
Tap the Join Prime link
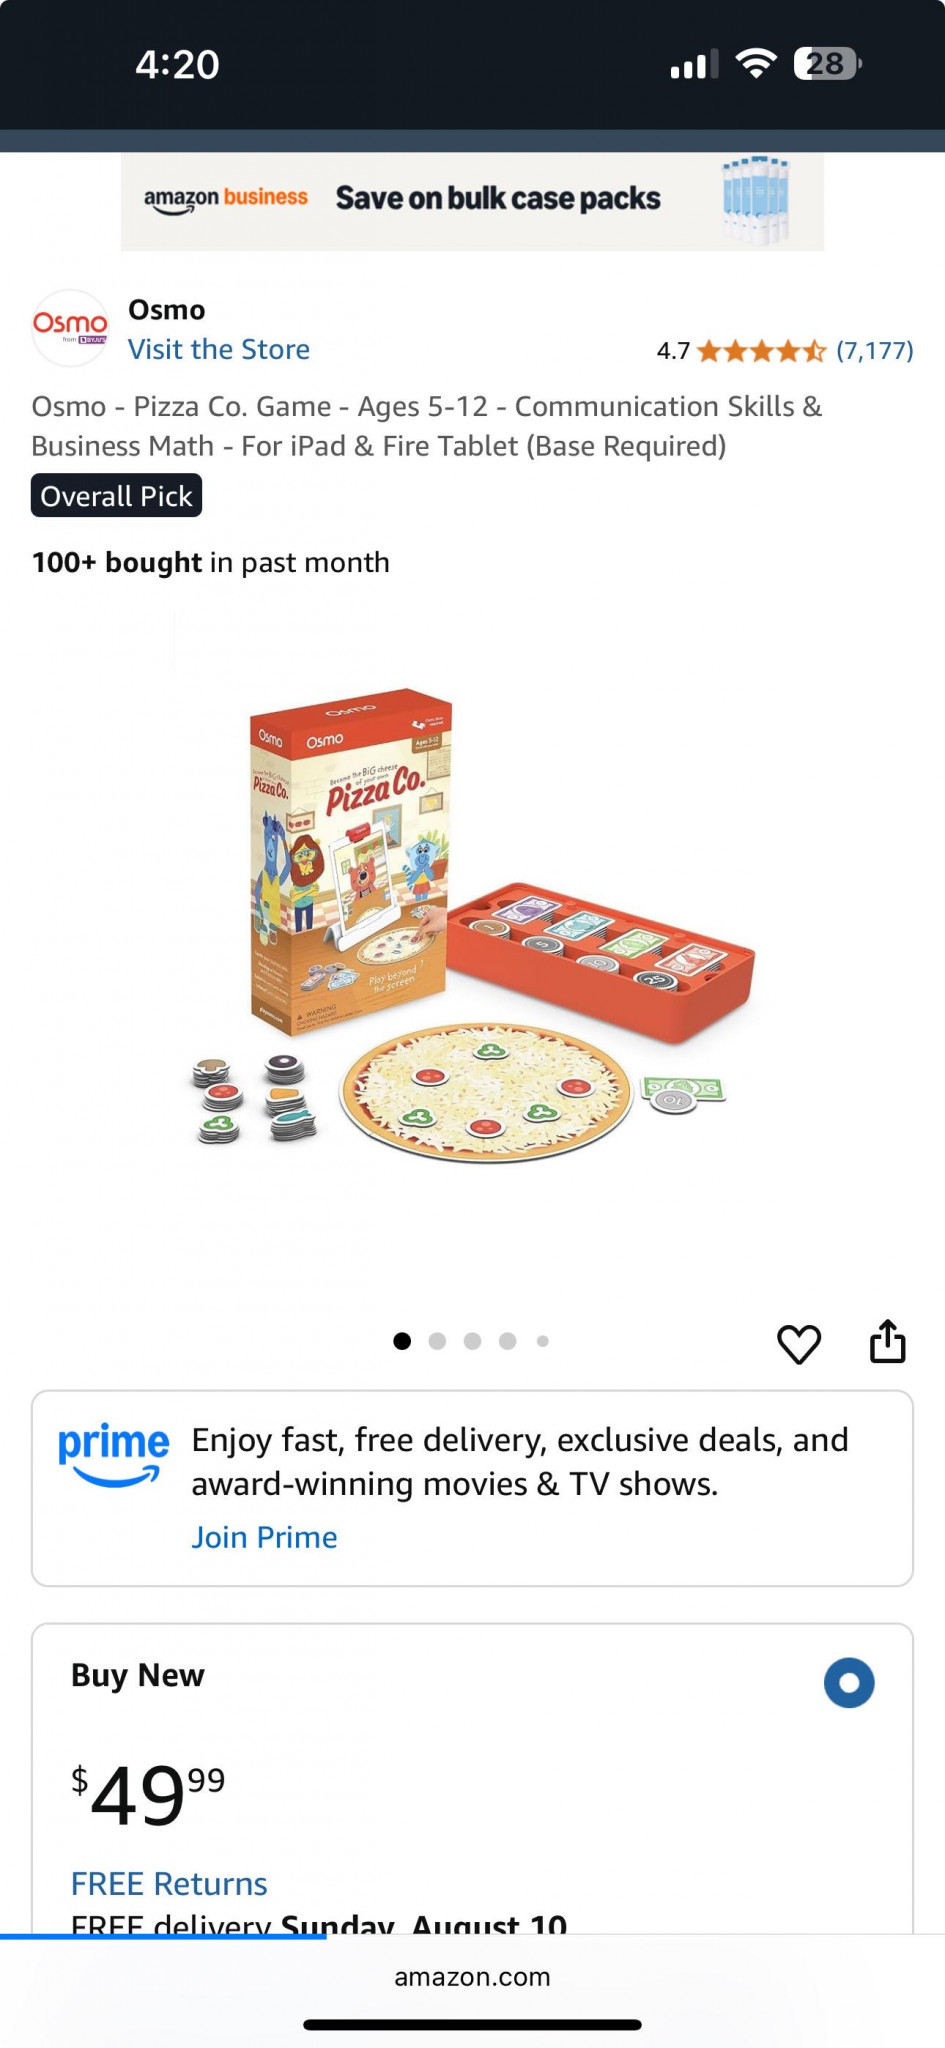click(264, 1537)
